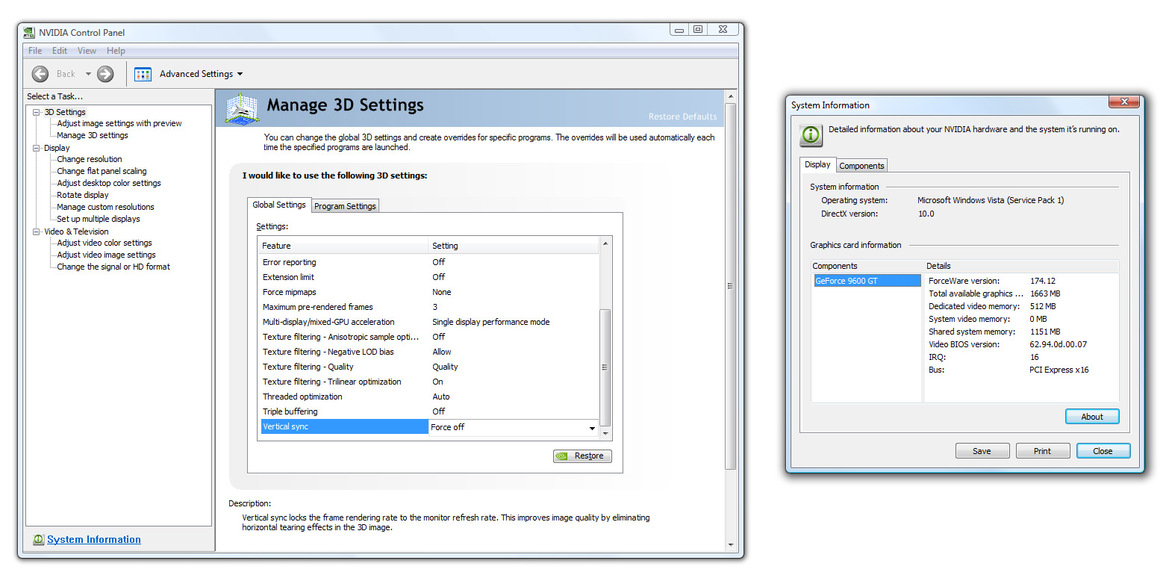Click the Restore button with NVIDIA logo
The height and width of the screenshot is (578, 1169).
pos(582,456)
